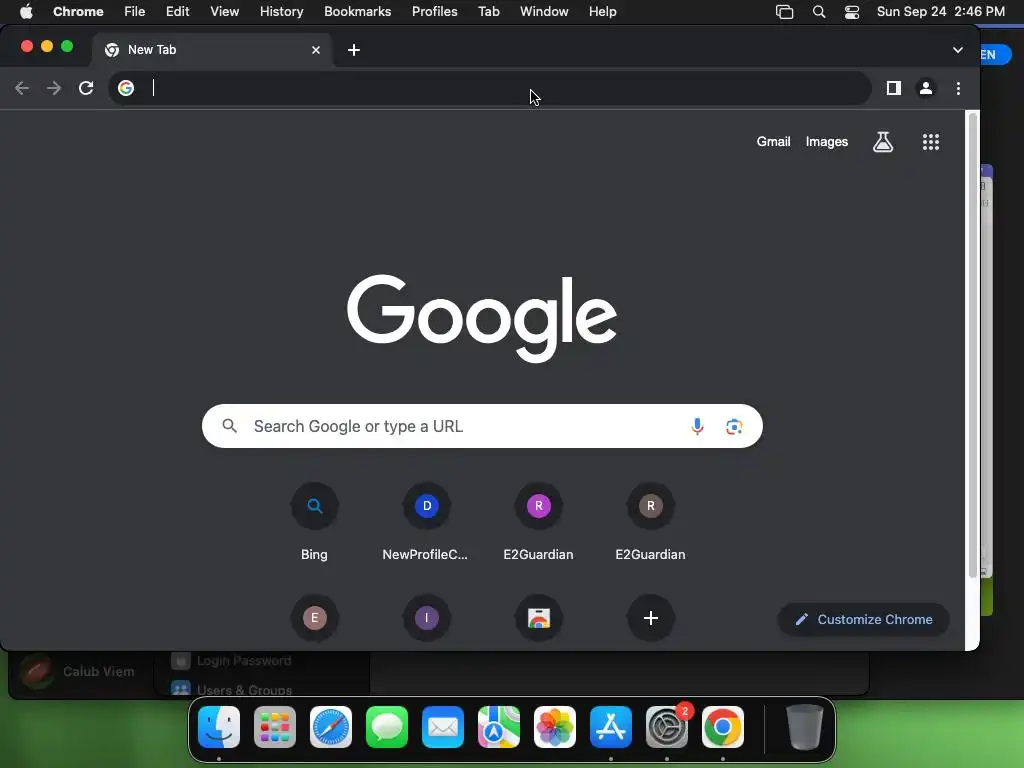
Task: Focus the address bar
Action: (490, 88)
